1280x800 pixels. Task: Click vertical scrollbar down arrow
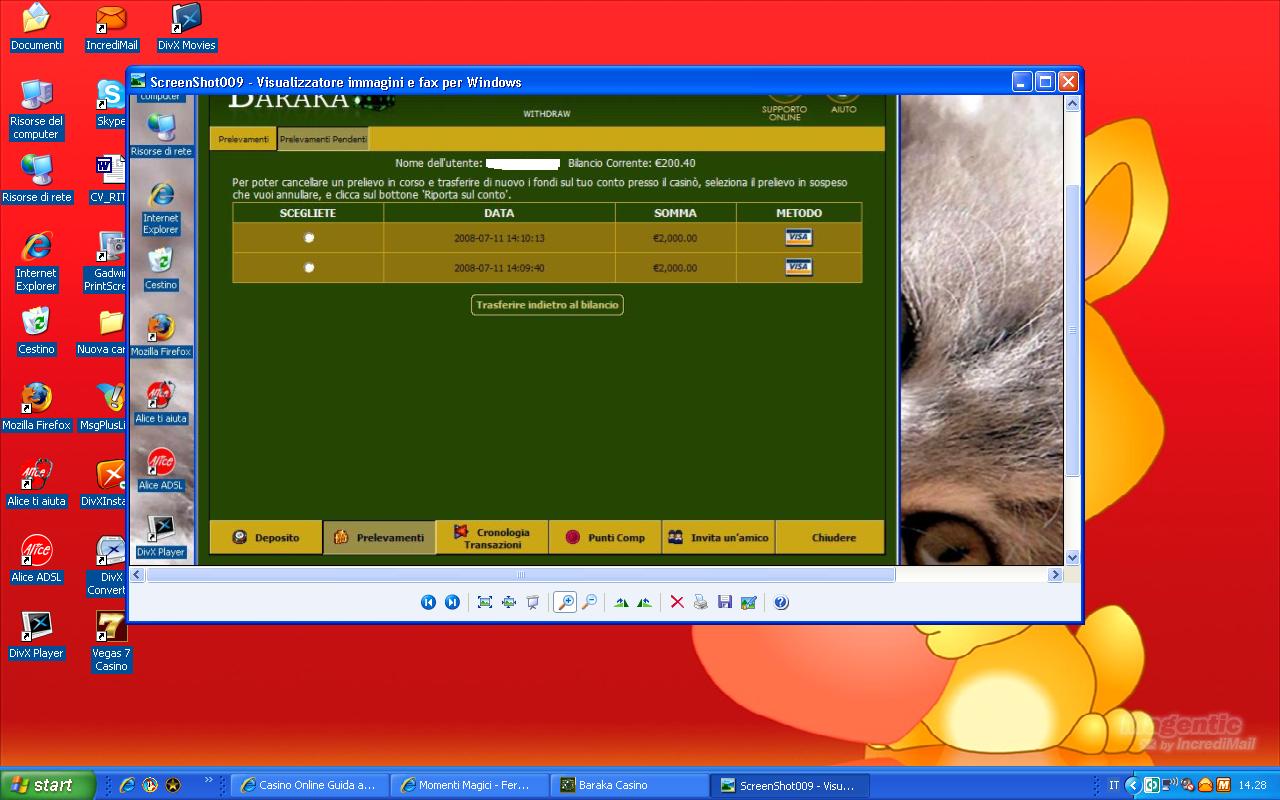1073,558
